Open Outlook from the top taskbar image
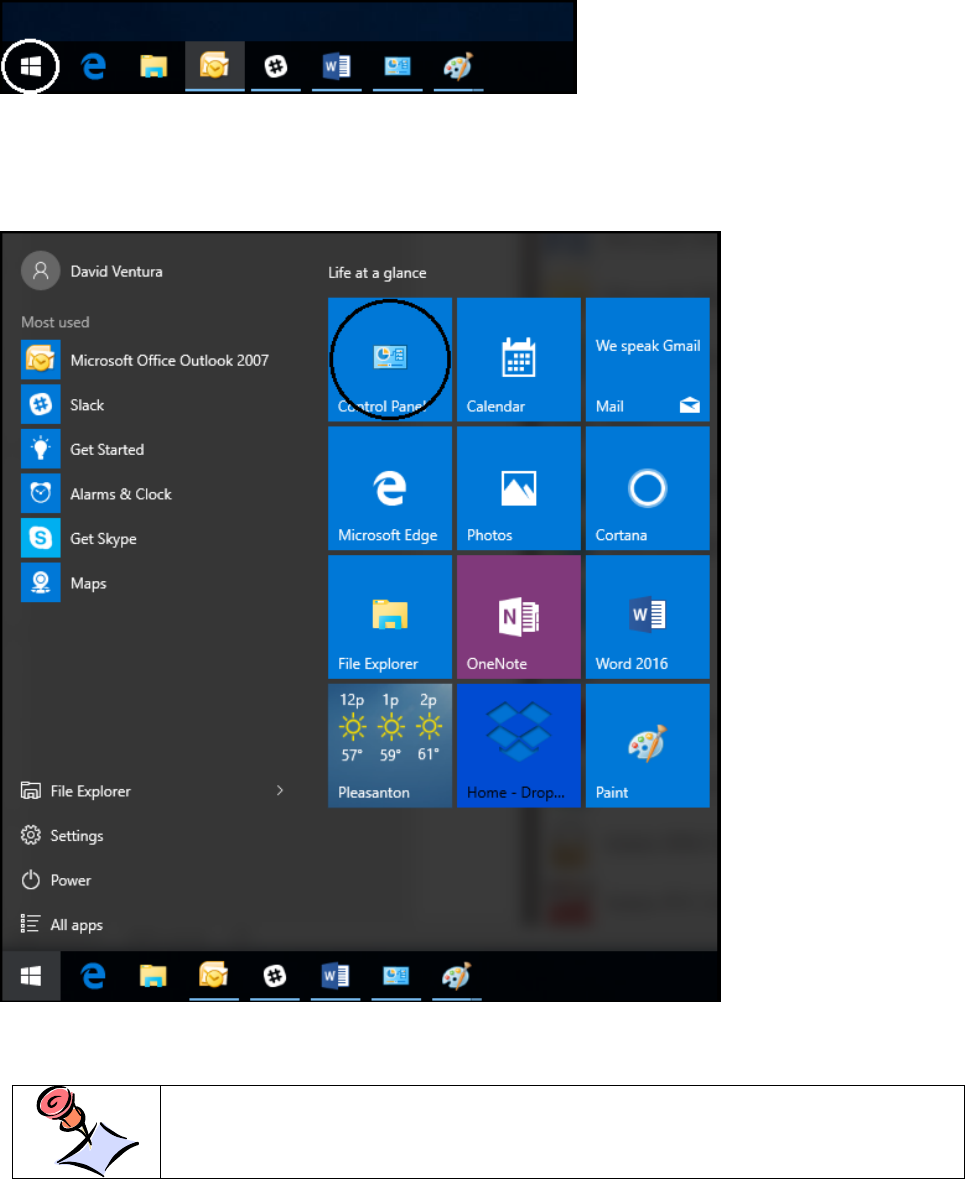The image size is (965, 1179). 214,66
